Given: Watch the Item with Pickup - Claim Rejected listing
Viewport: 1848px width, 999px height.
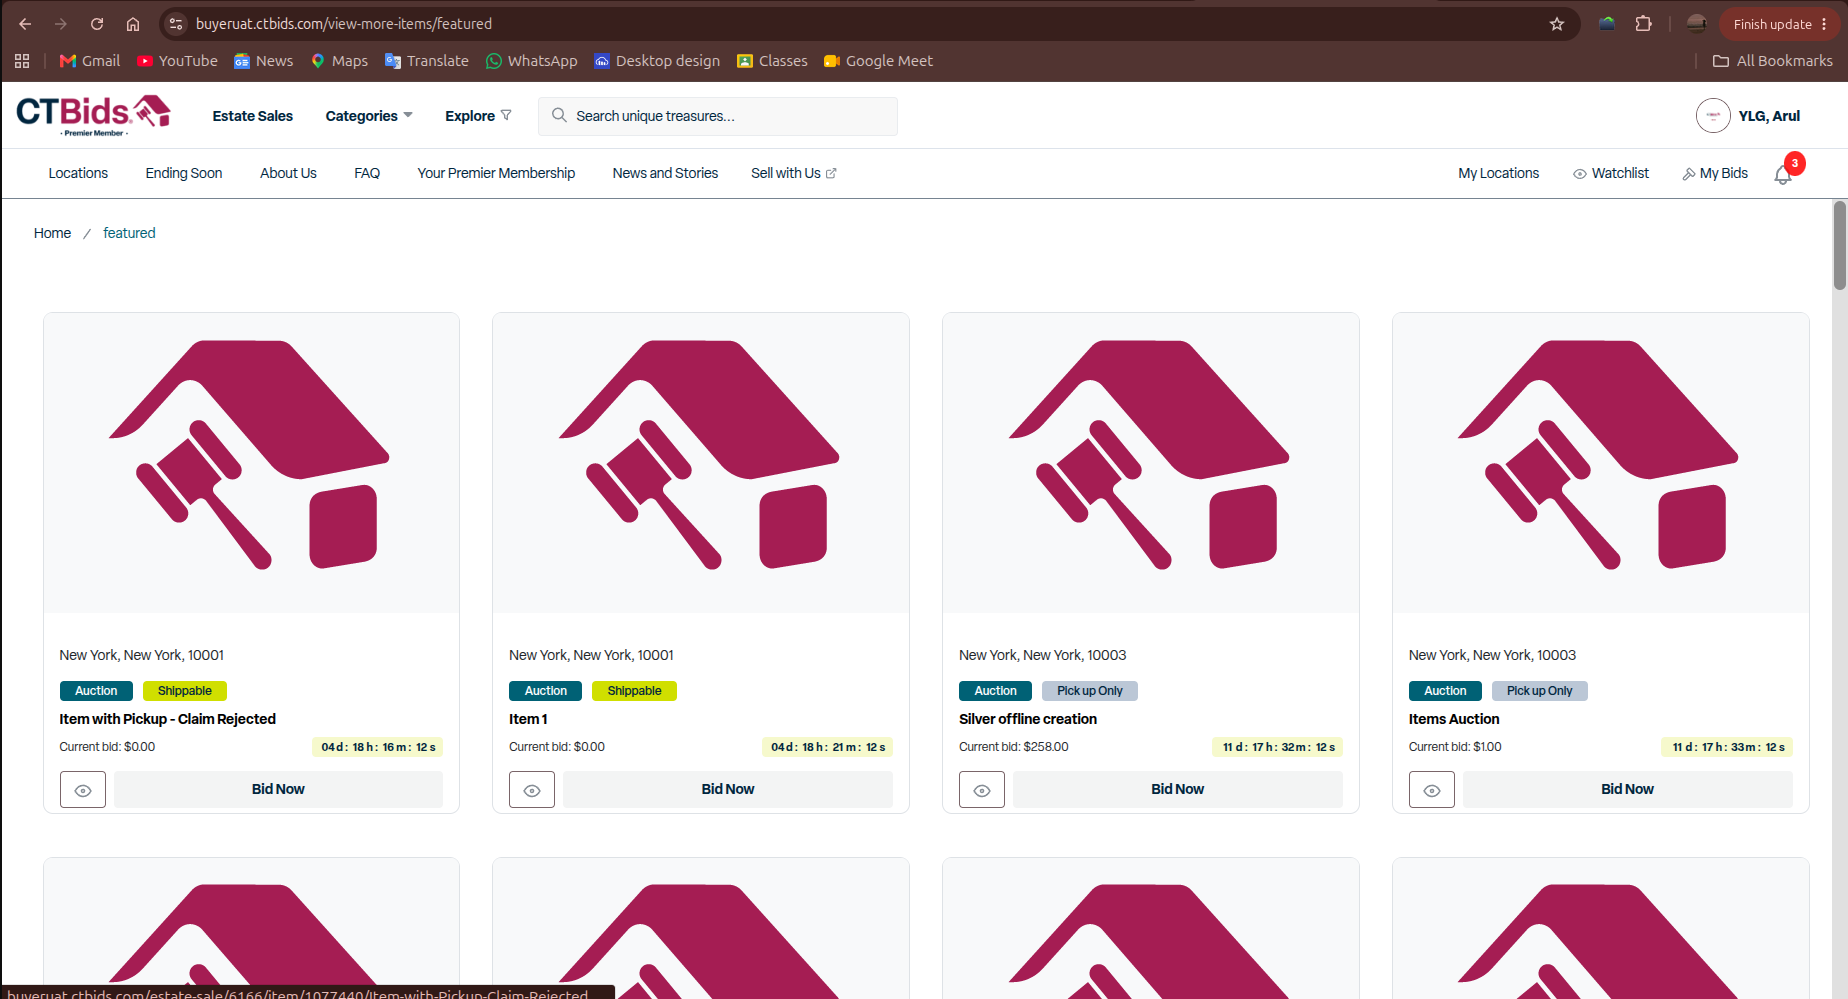Looking at the screenshot, I should coord(83,790).
